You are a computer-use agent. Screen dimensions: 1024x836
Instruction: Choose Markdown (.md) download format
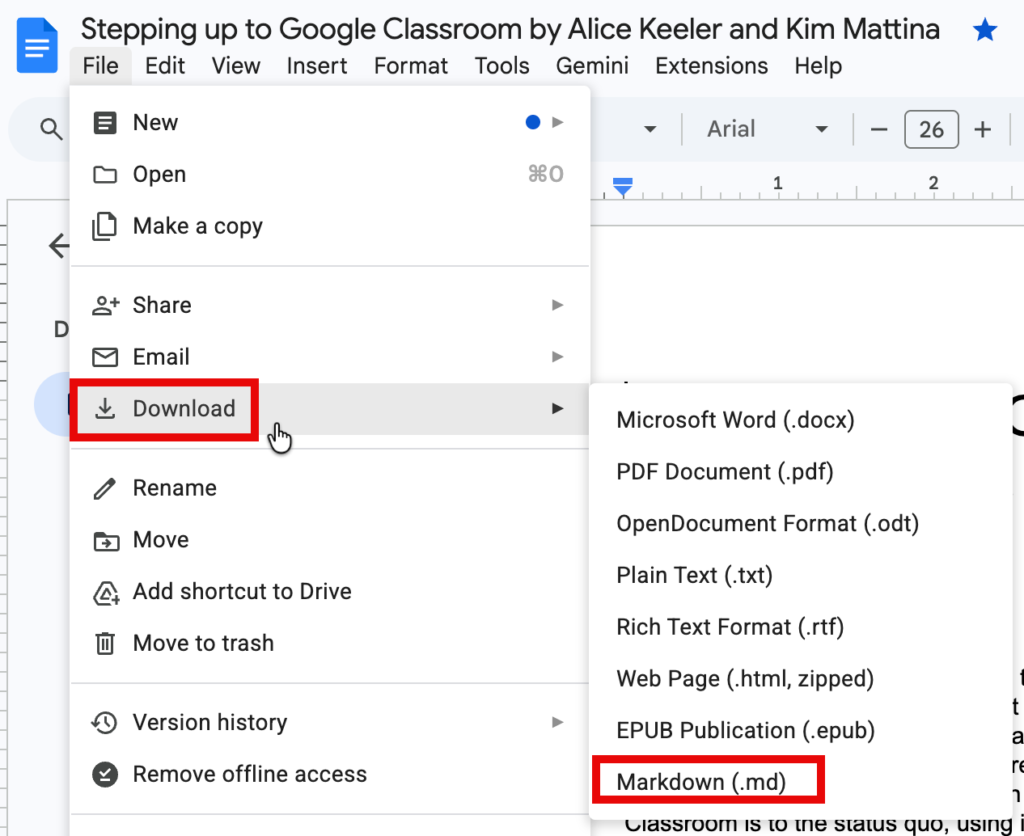(702, 782)
